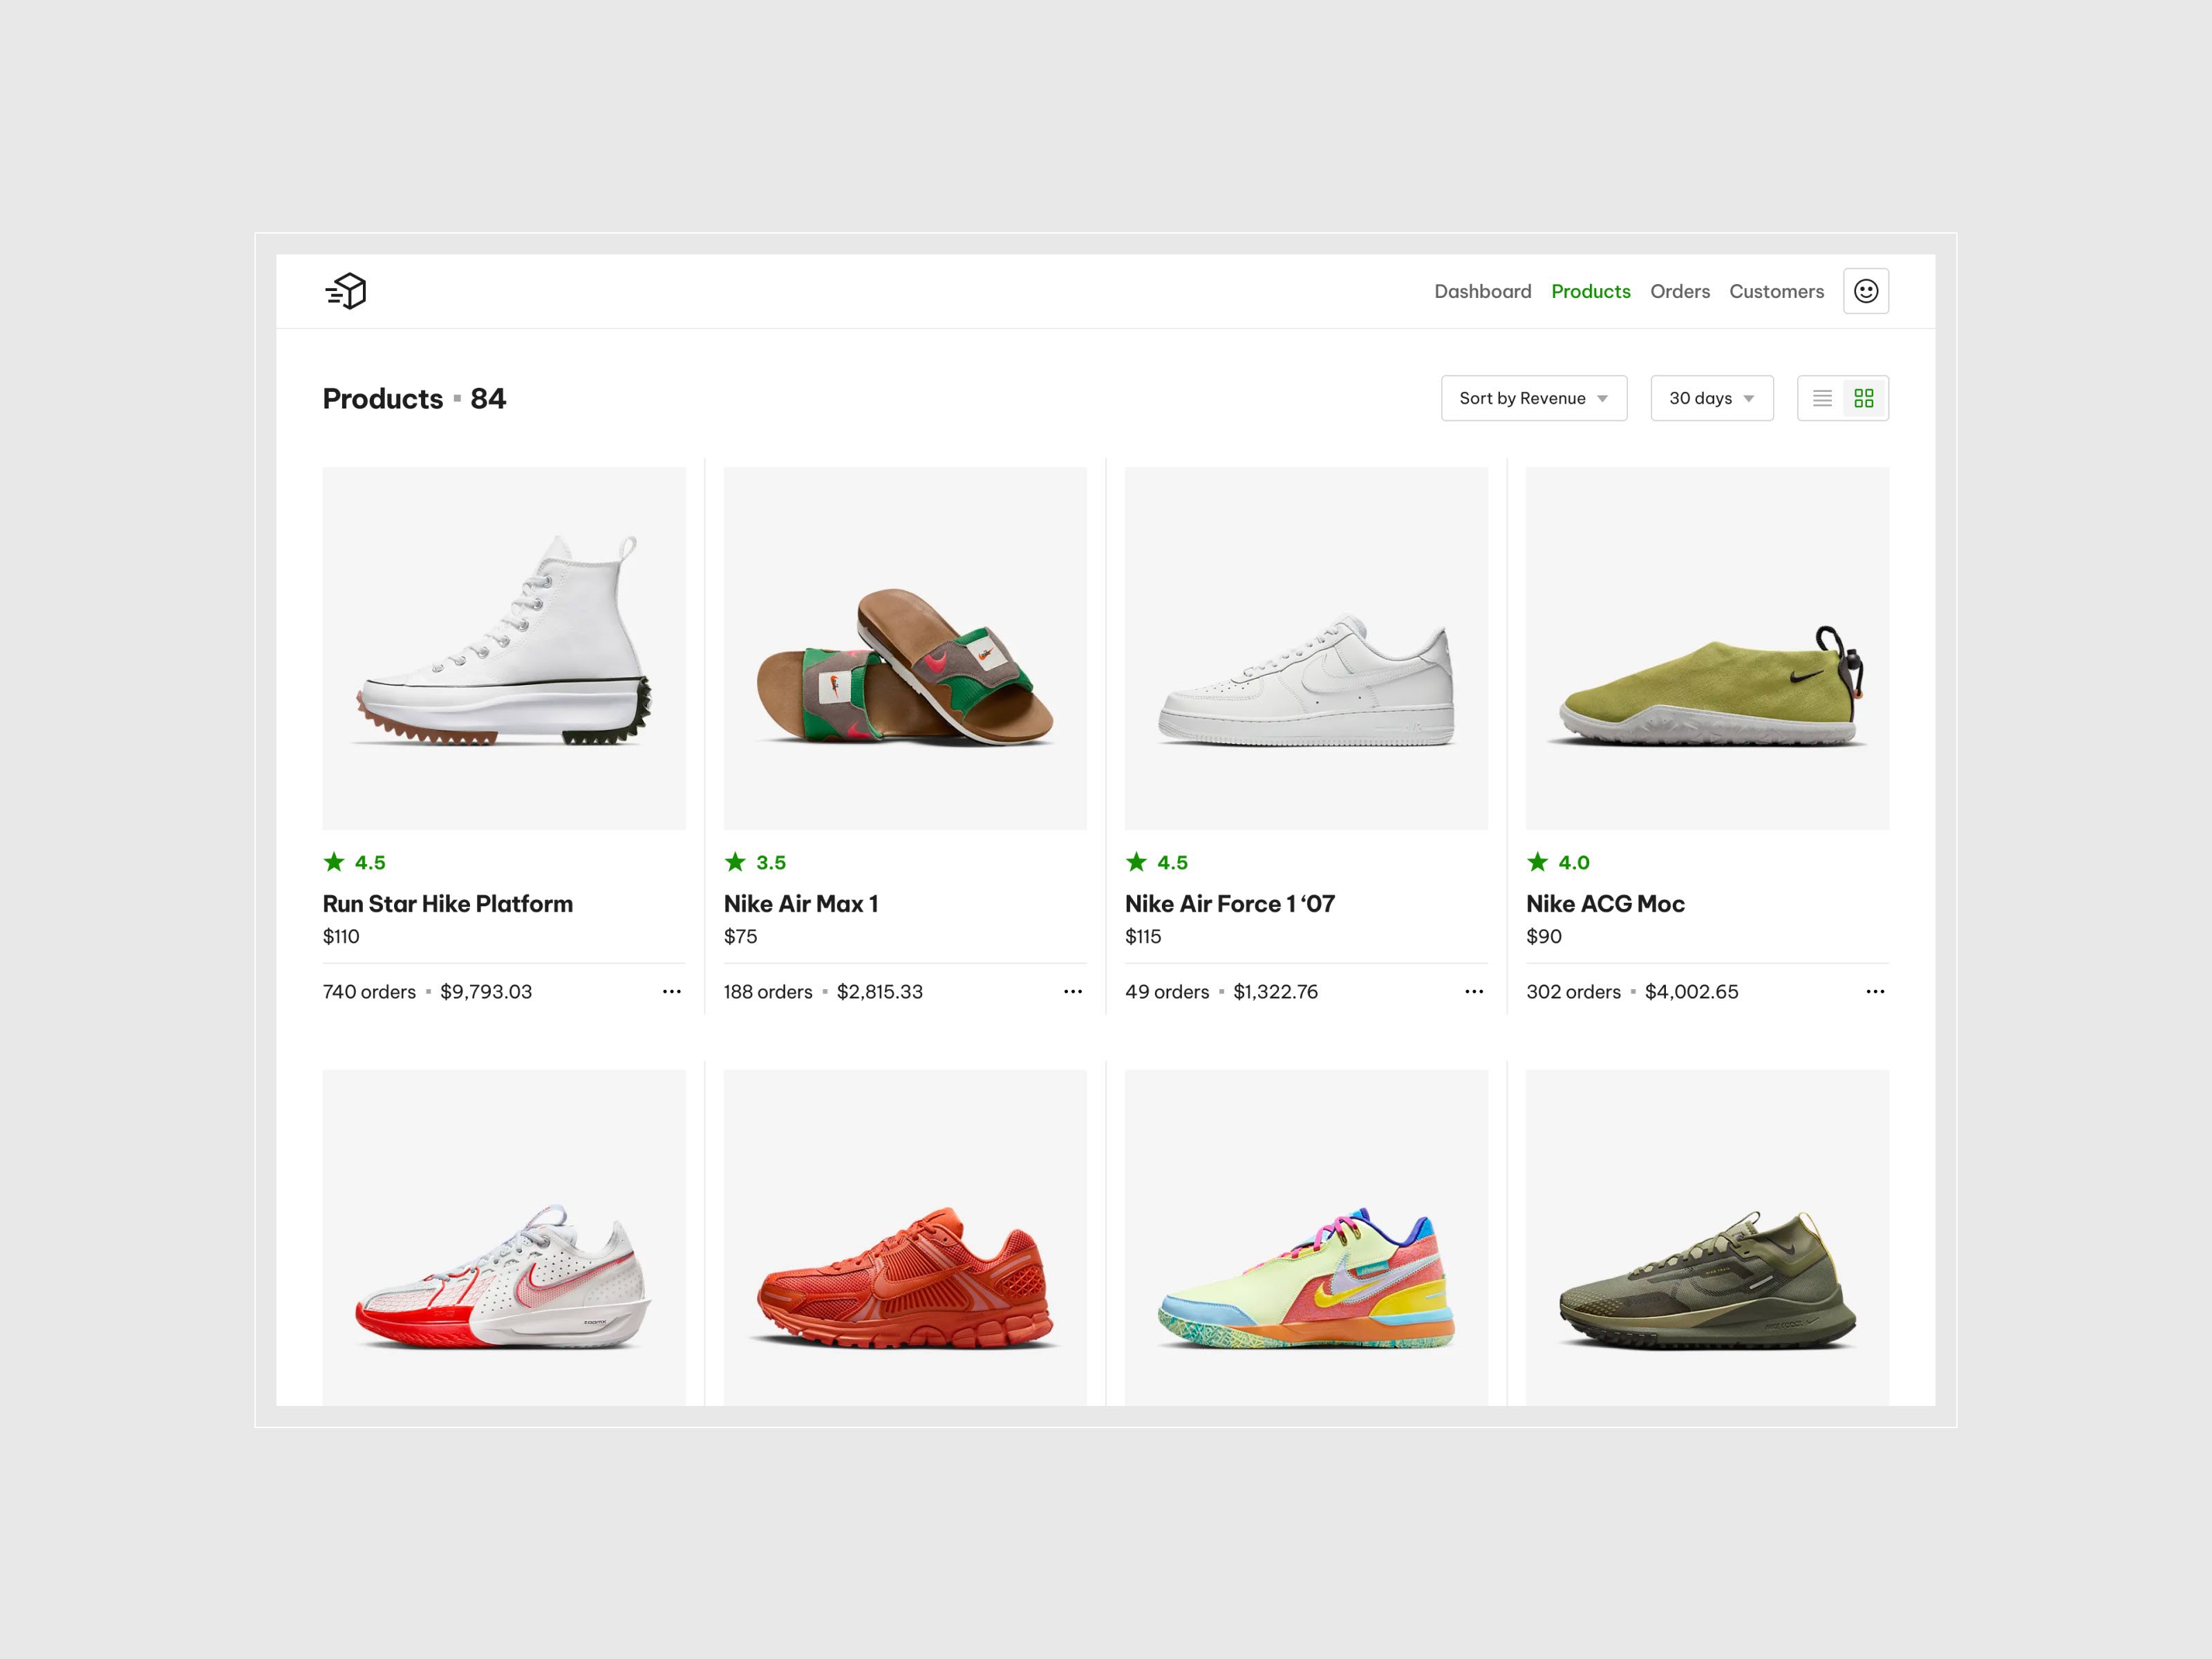Click the star rating 4.0 of Nike ACG Moc
The width and height of the screenshot is (2212, 1659).
point(1558,862)
